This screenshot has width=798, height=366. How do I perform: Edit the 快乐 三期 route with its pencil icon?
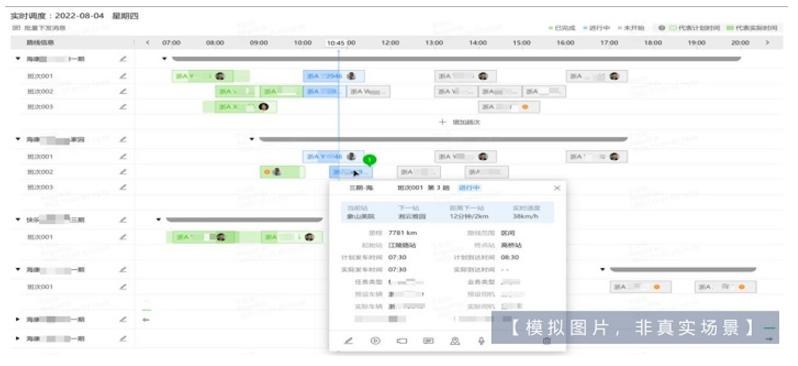pos(123,220)
